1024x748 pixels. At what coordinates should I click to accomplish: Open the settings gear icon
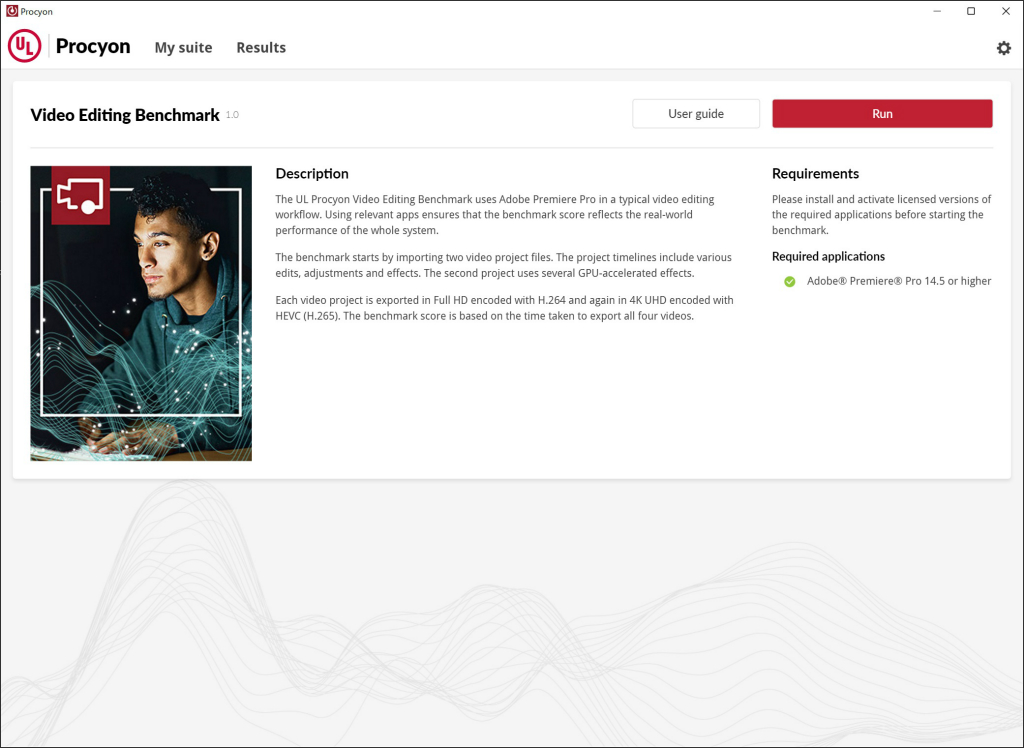pos(1003,48)
